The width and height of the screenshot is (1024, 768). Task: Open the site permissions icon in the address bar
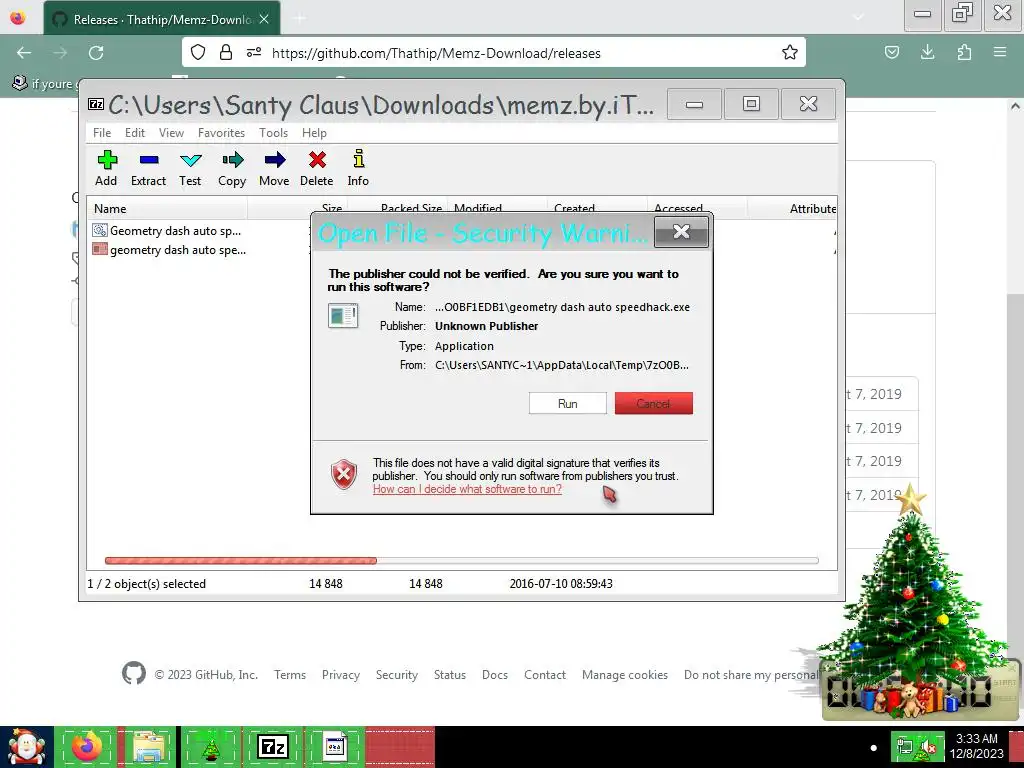click(254, 52)
